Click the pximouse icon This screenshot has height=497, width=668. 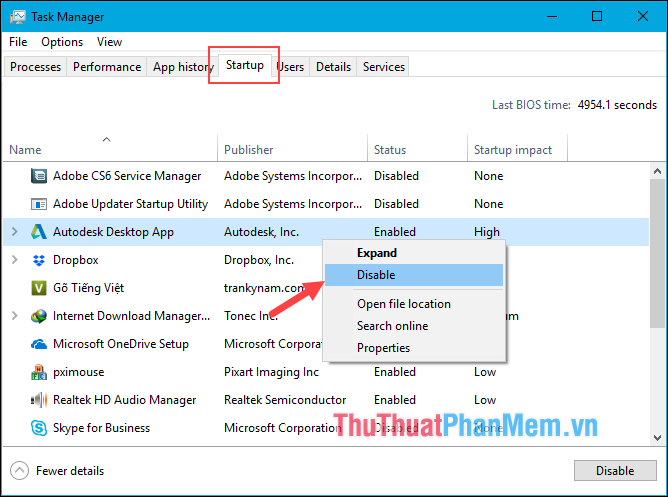[39, 372]
